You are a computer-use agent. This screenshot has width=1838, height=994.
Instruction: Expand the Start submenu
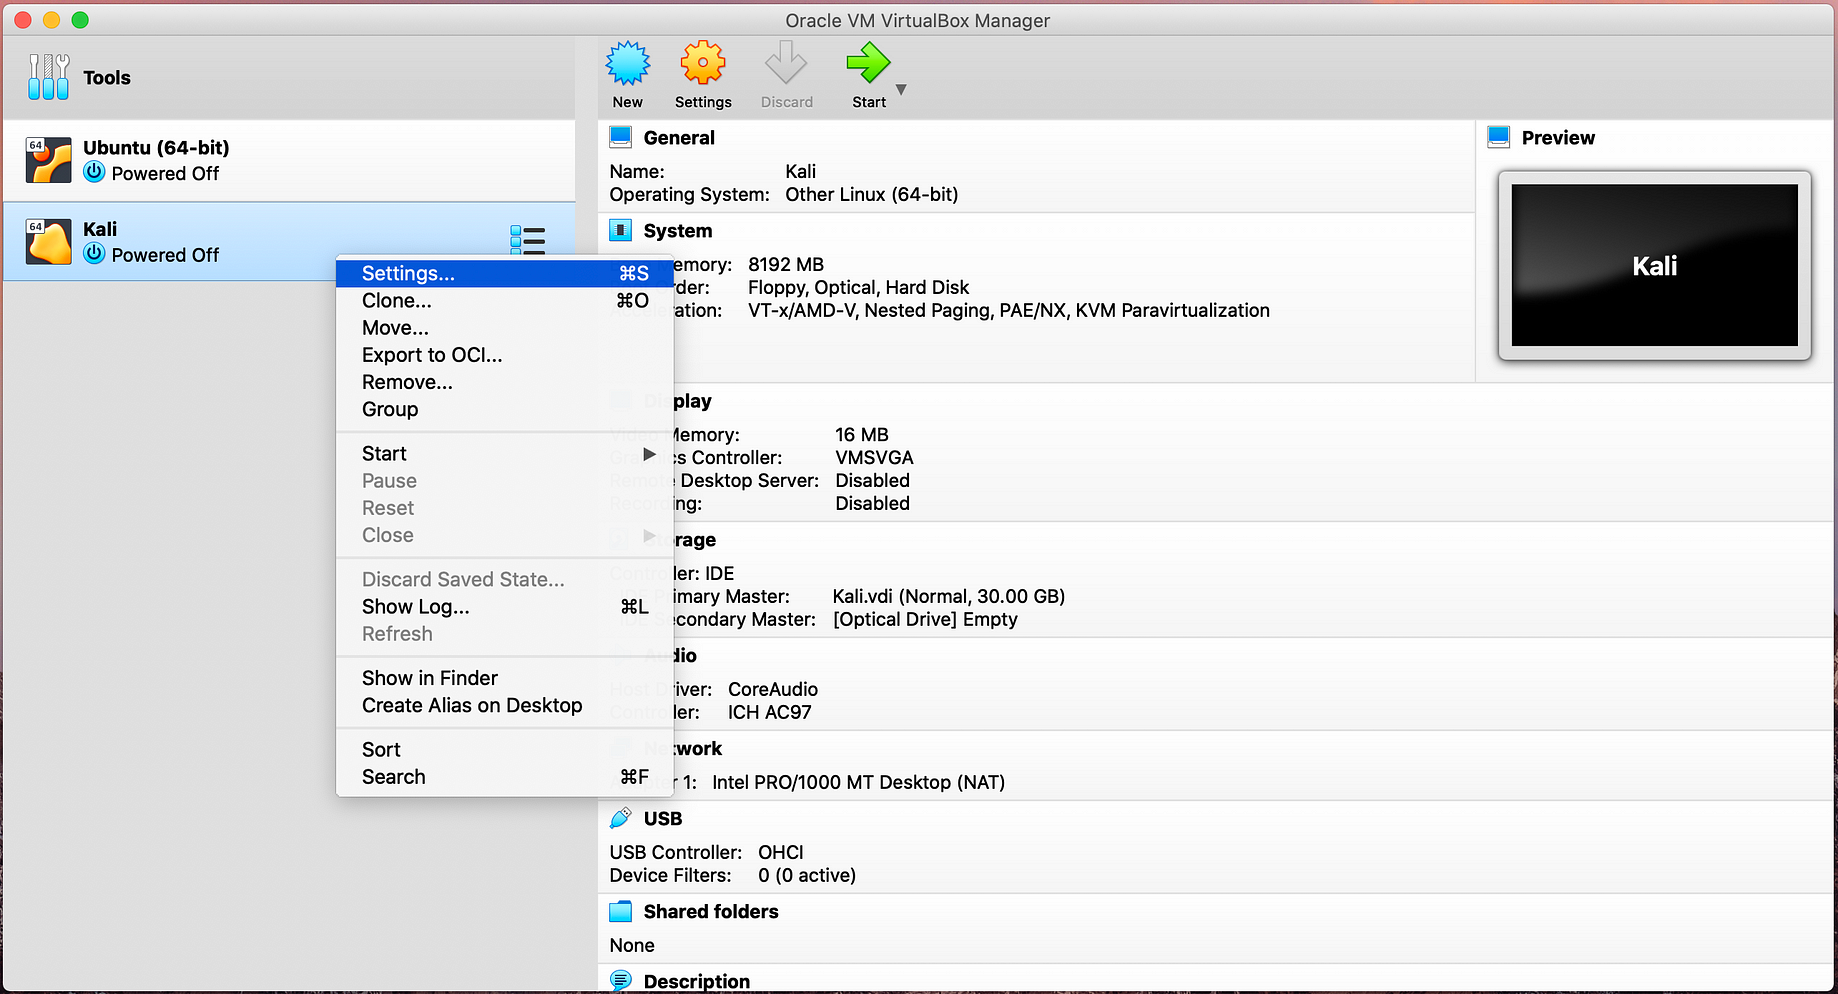click(x=505, y=454)
